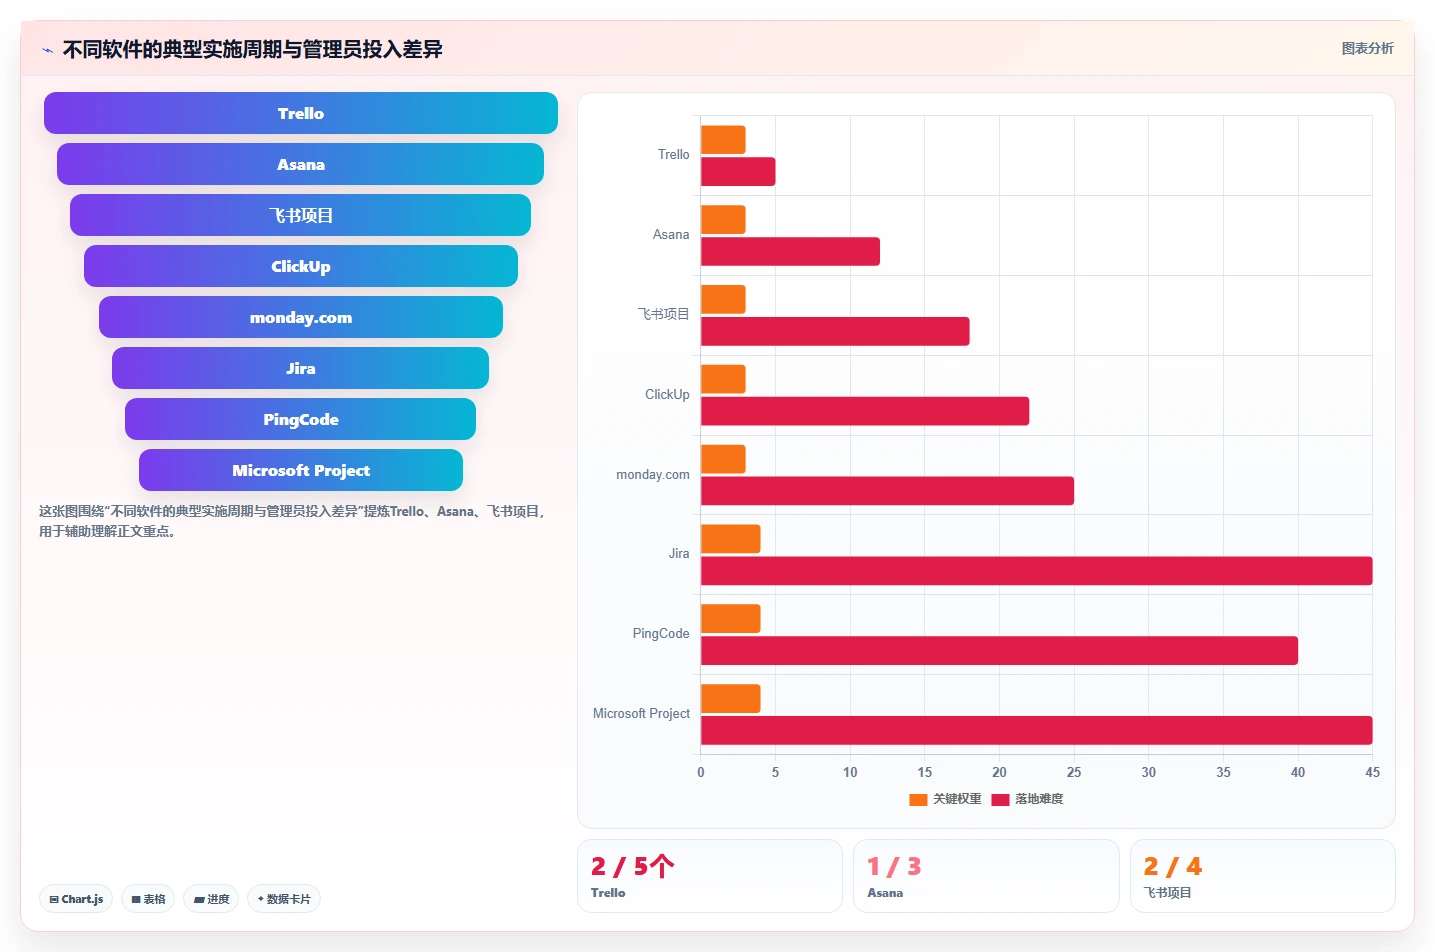Toggle the red 落地难度 legend swatch
Screen dimensions: 1435x952
(1000, 799)
